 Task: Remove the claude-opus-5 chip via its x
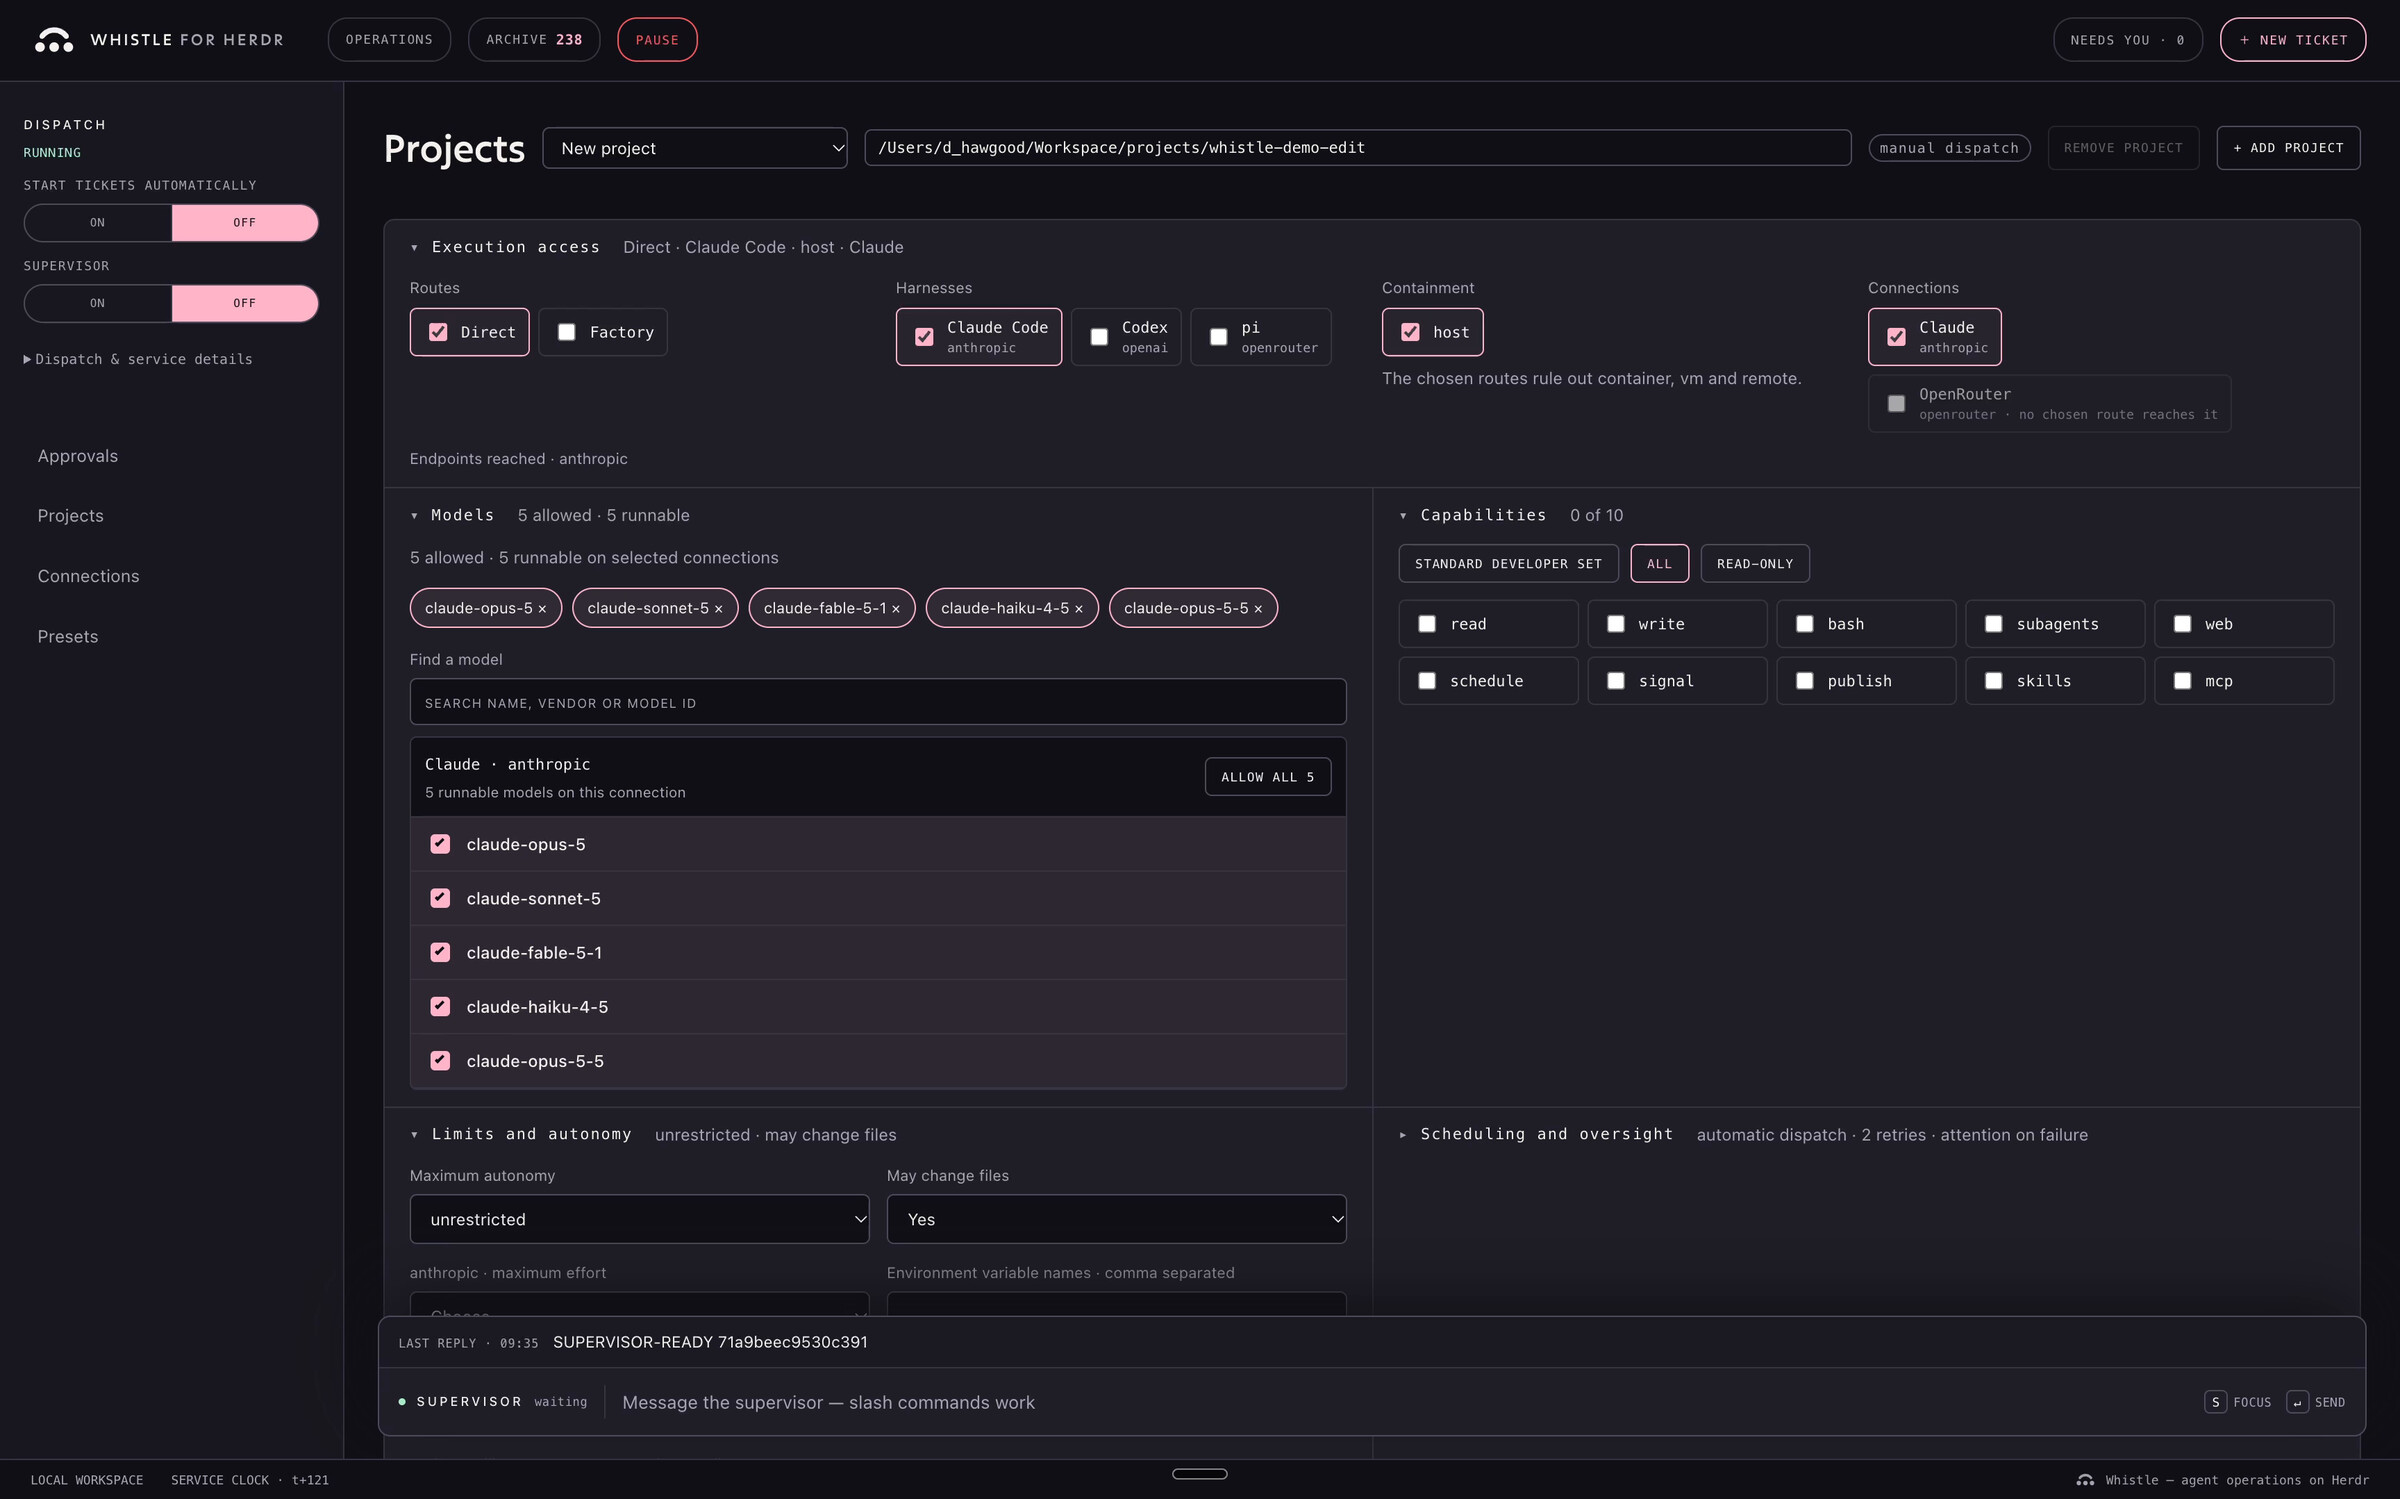point(542,609)
